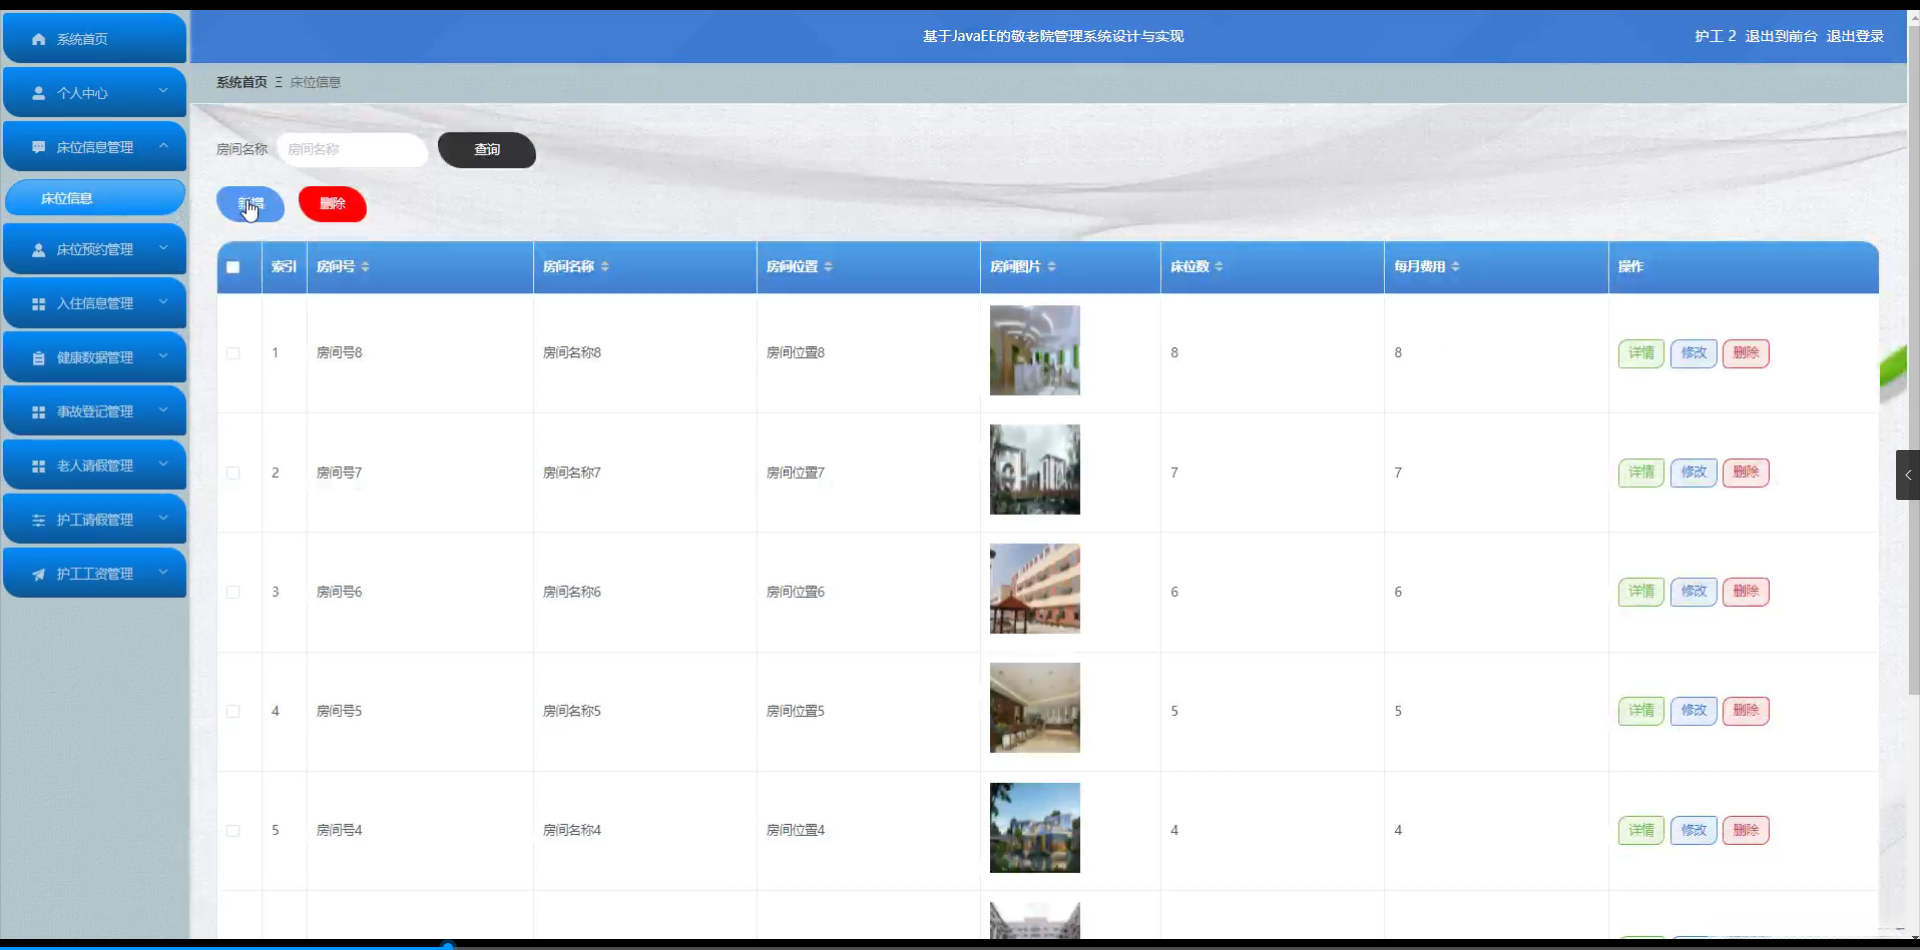Click the monitor icon beside 床位信息管理
Screen dimensions: 1920x950
click(39, 147)
